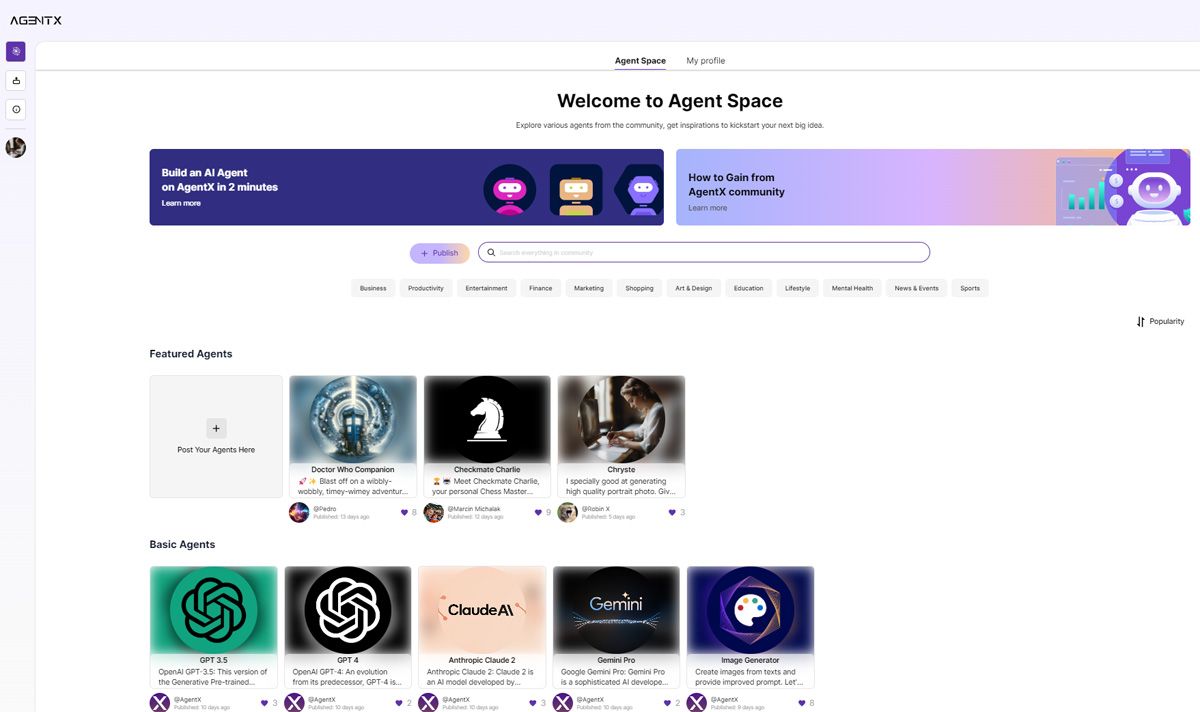Image resolution: width=1200 pixels, height=712 pixels.
Task: Click Learn more on Build an AI Agent banner
Action: tap(181, 203)
